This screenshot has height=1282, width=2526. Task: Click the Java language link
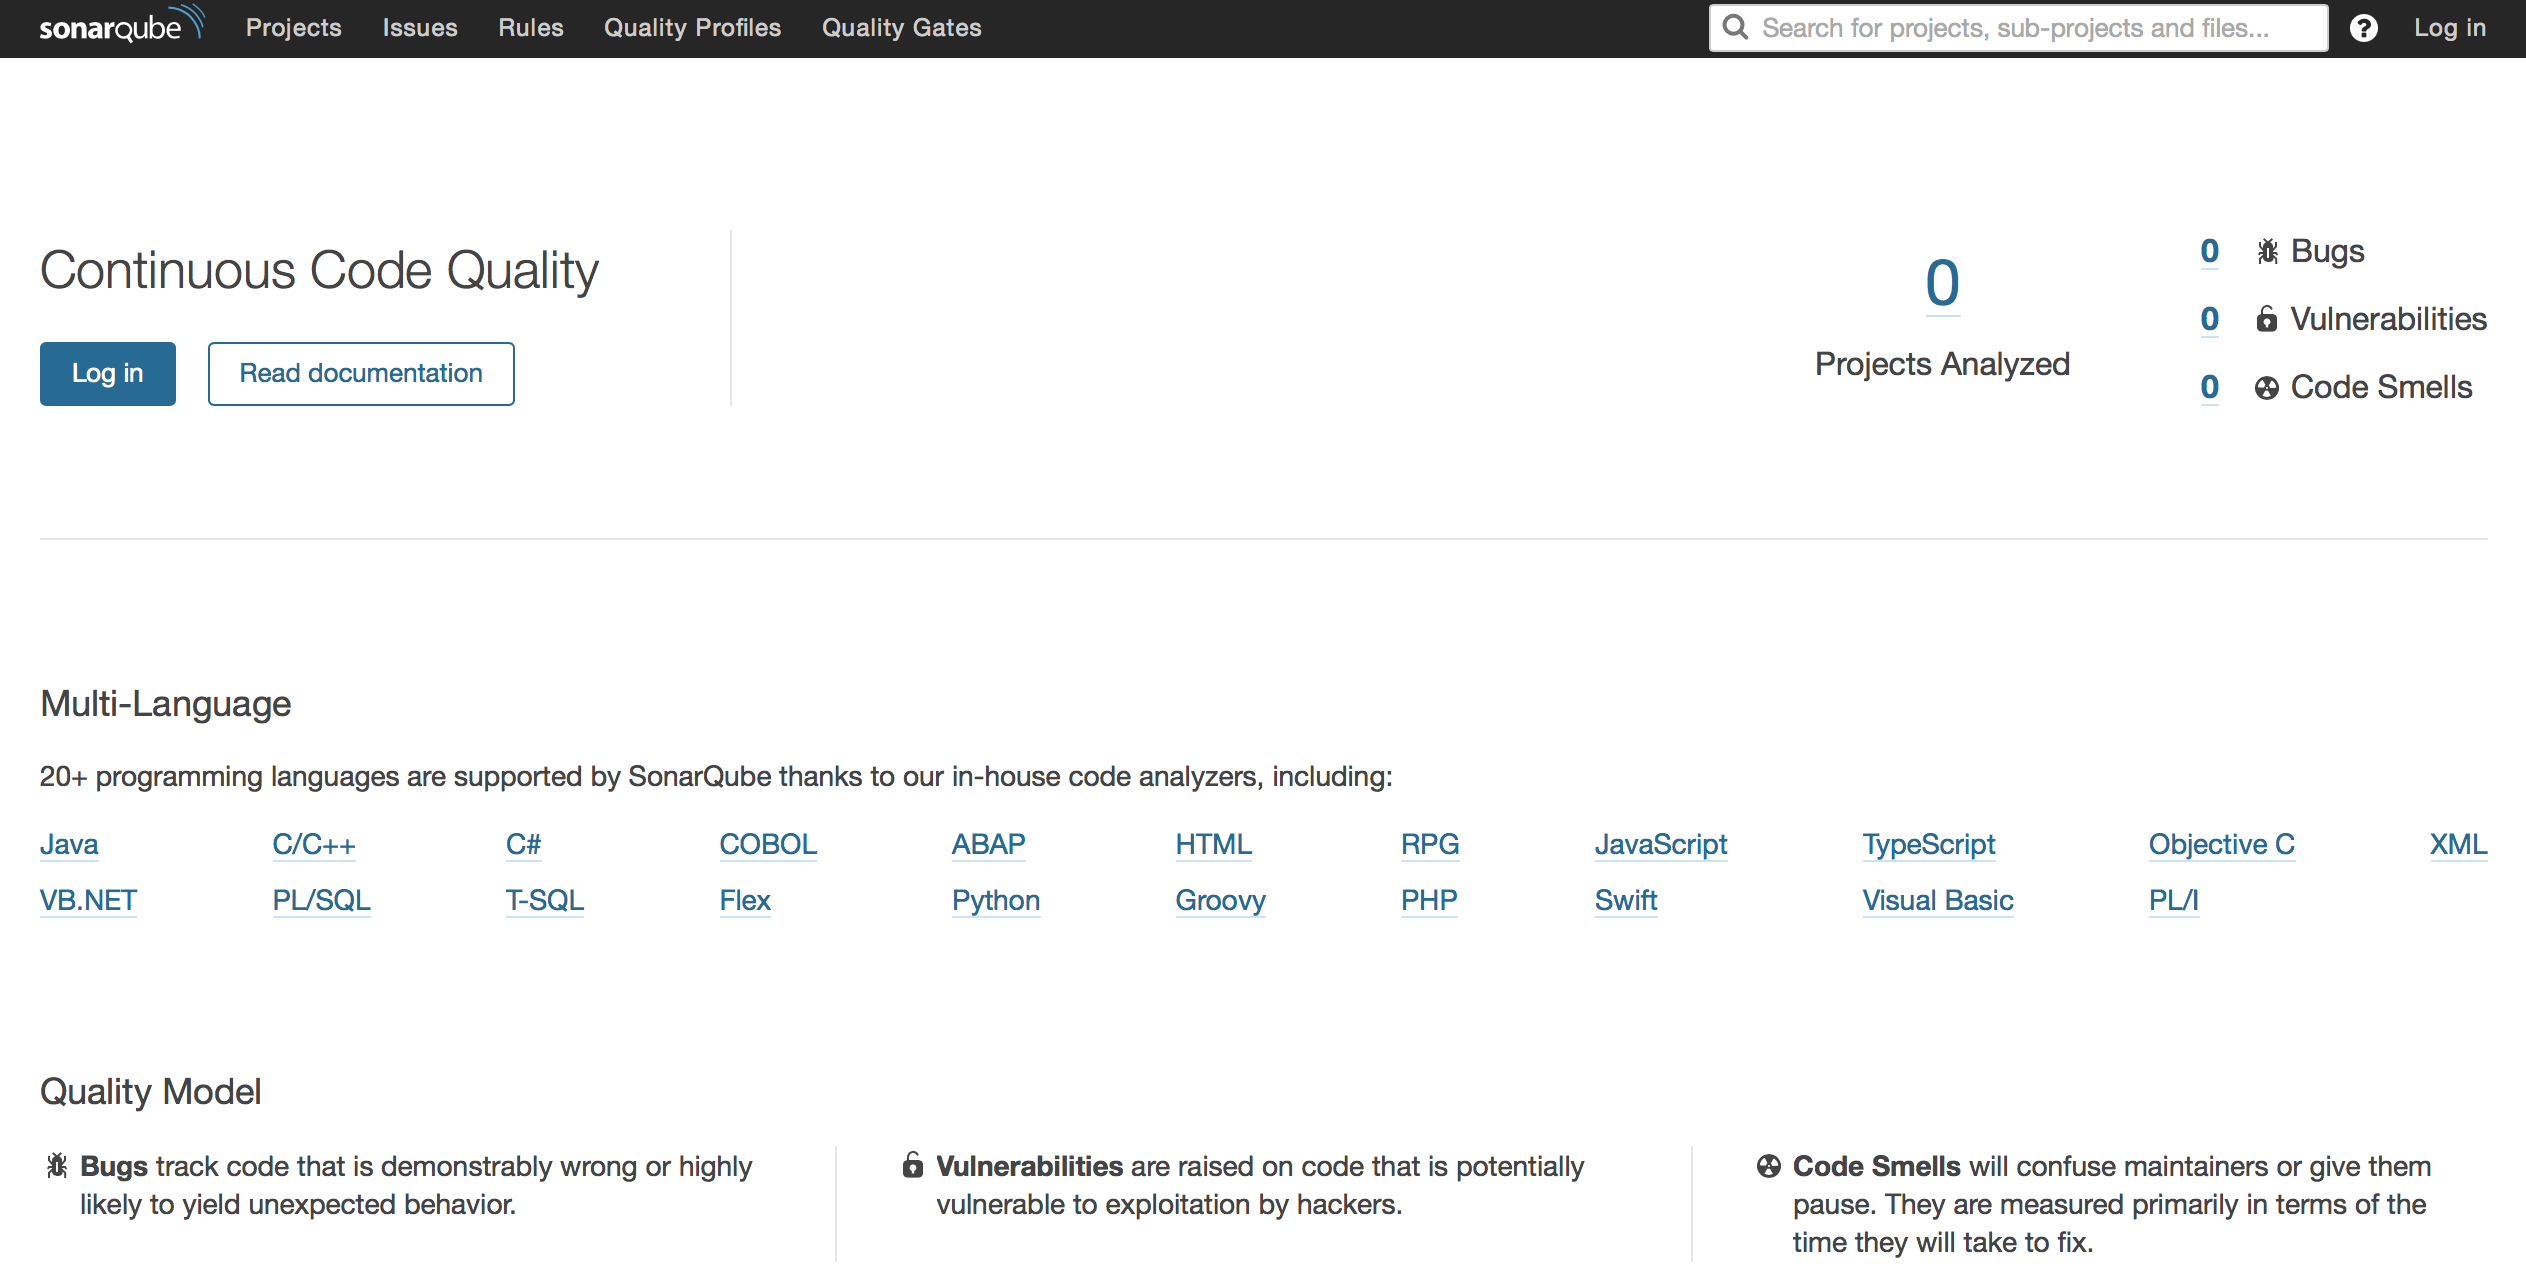point(69,844)
